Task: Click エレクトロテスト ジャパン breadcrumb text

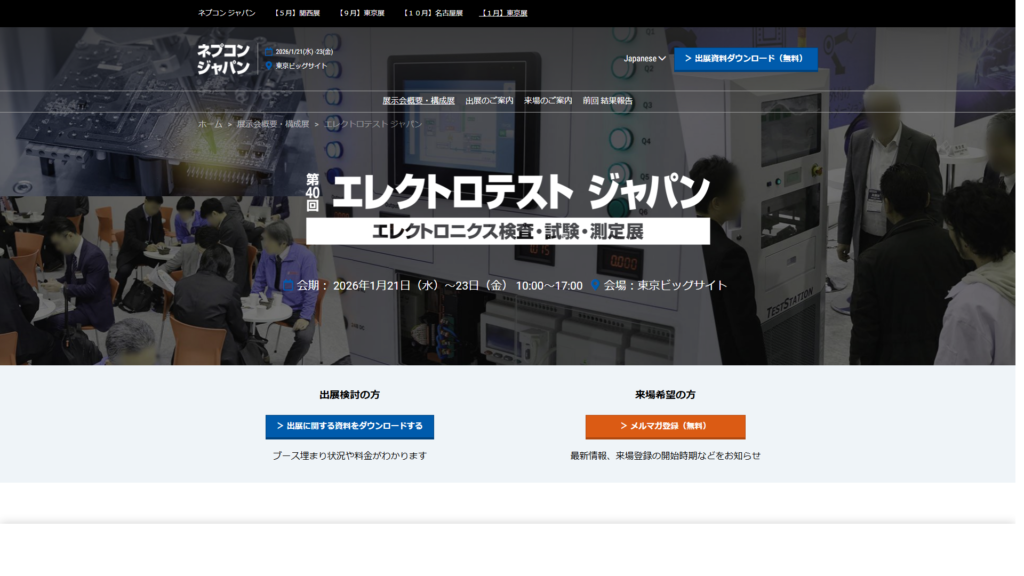Action: click(374, 124)
